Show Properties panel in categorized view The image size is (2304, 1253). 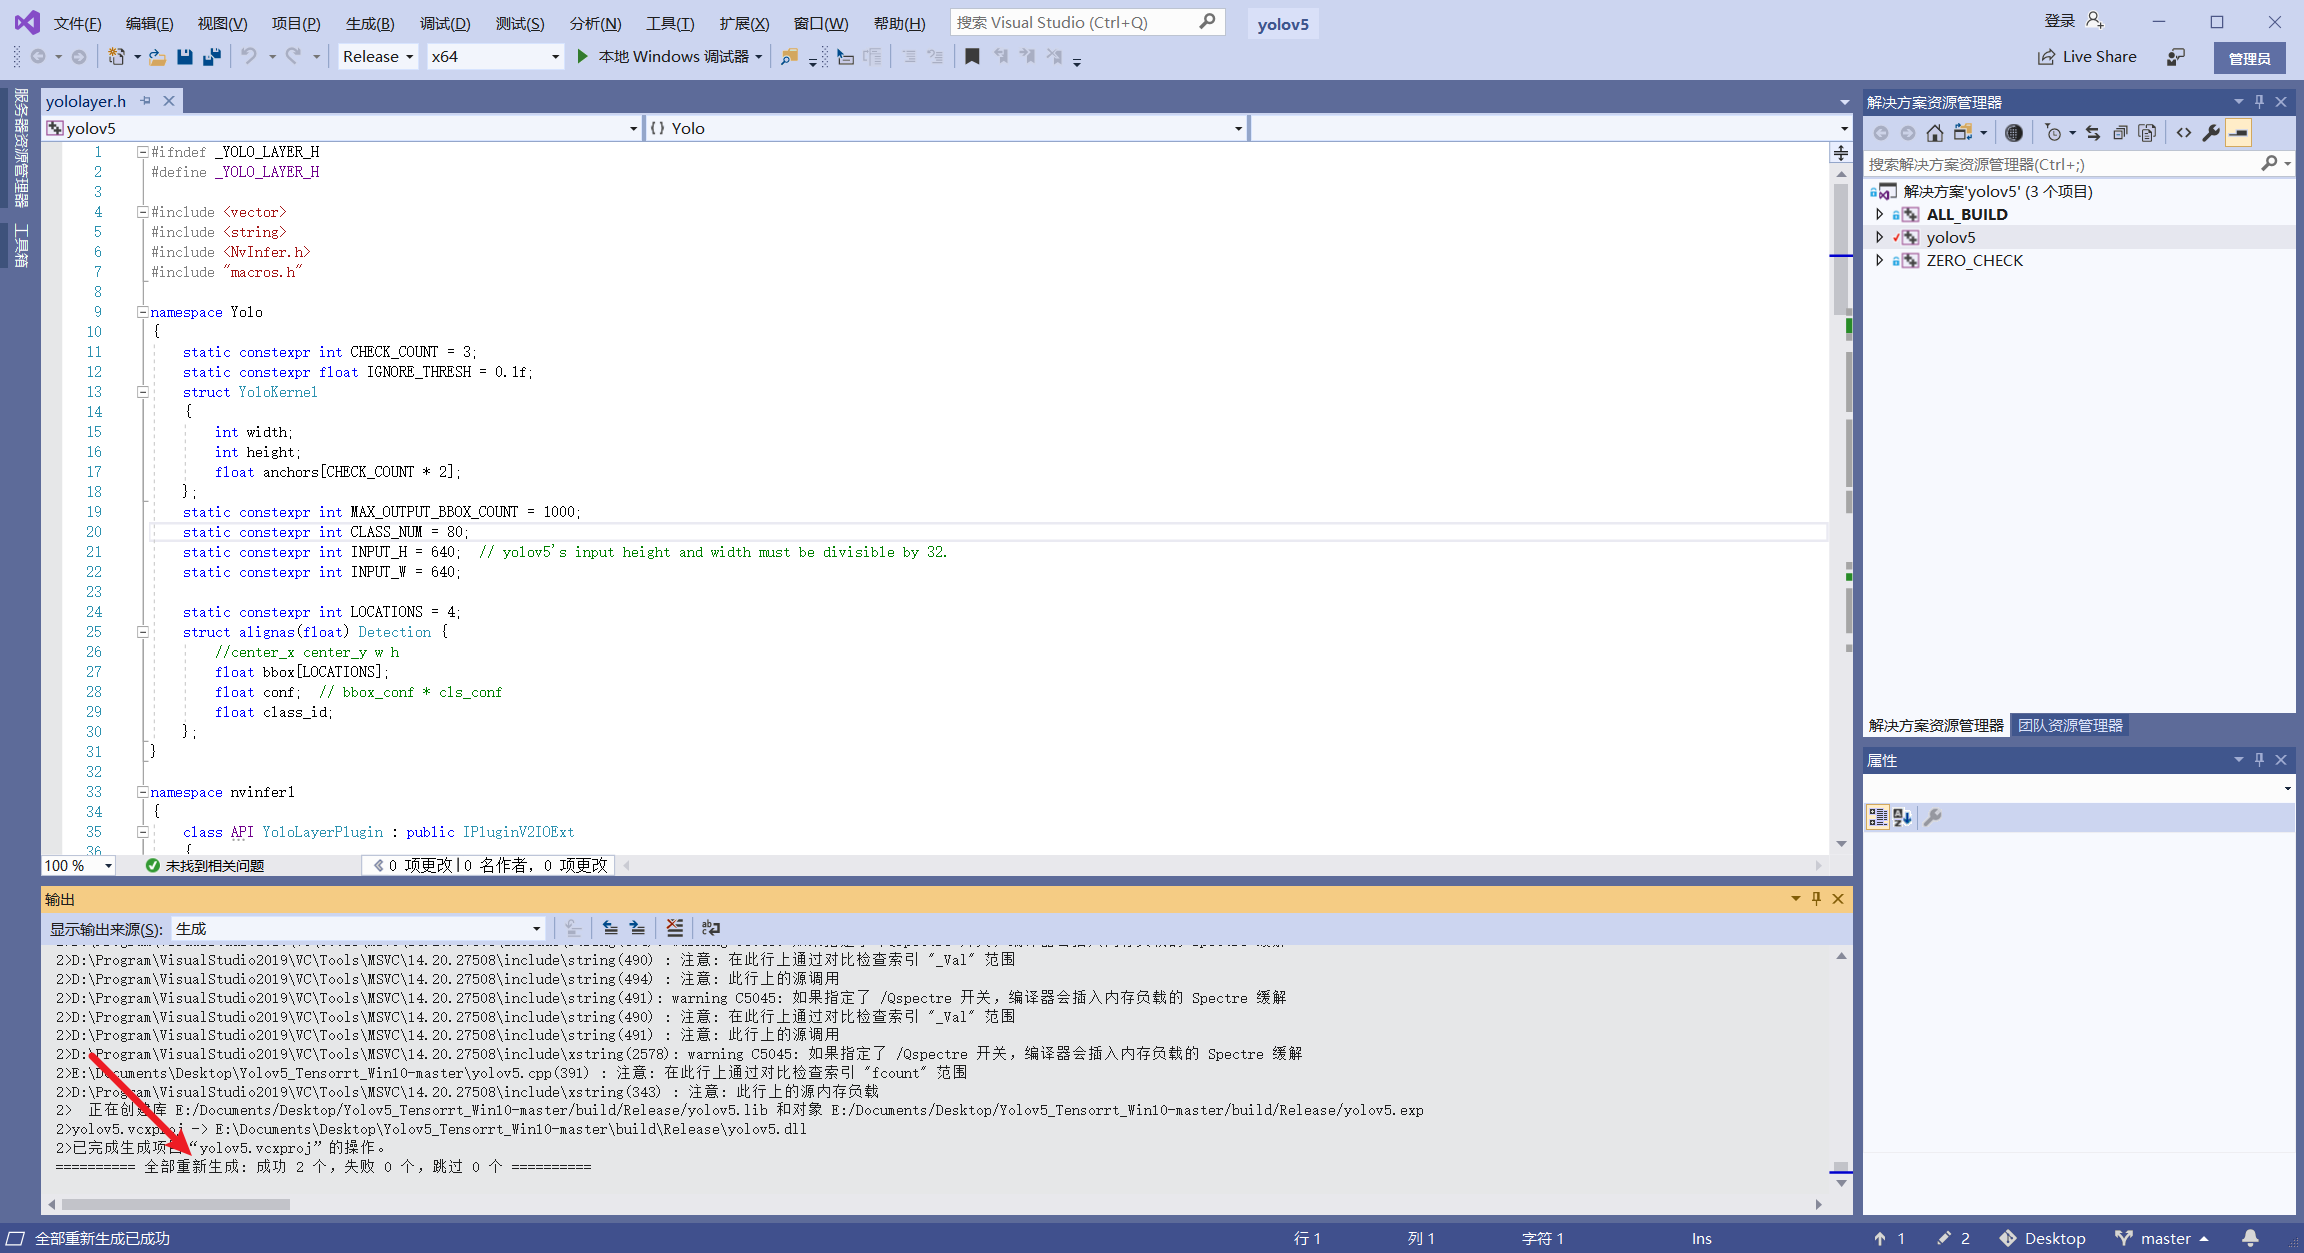(x=1877, y=817)
